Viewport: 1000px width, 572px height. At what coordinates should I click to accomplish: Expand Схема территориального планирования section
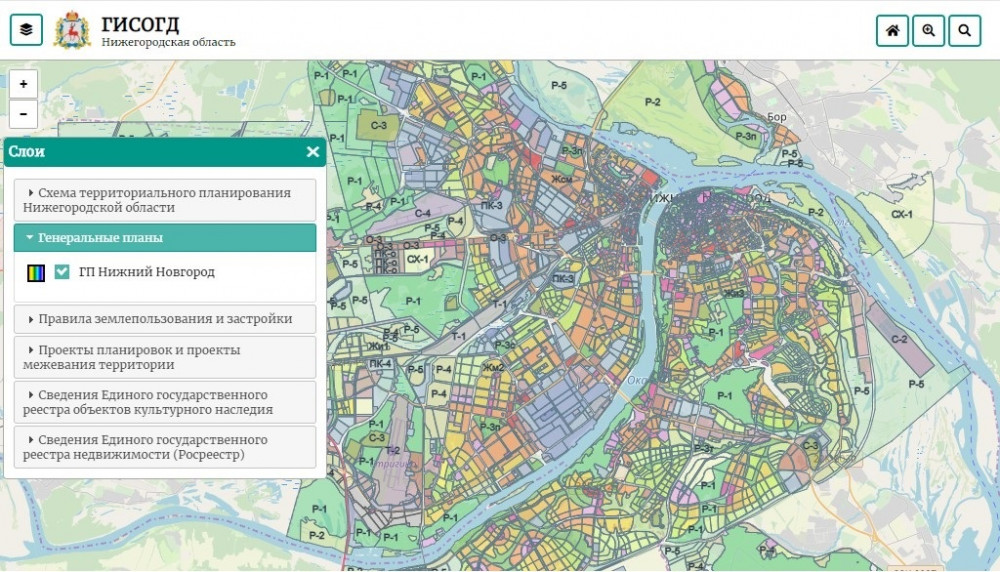pyautogui.click(x=165, y=200)
